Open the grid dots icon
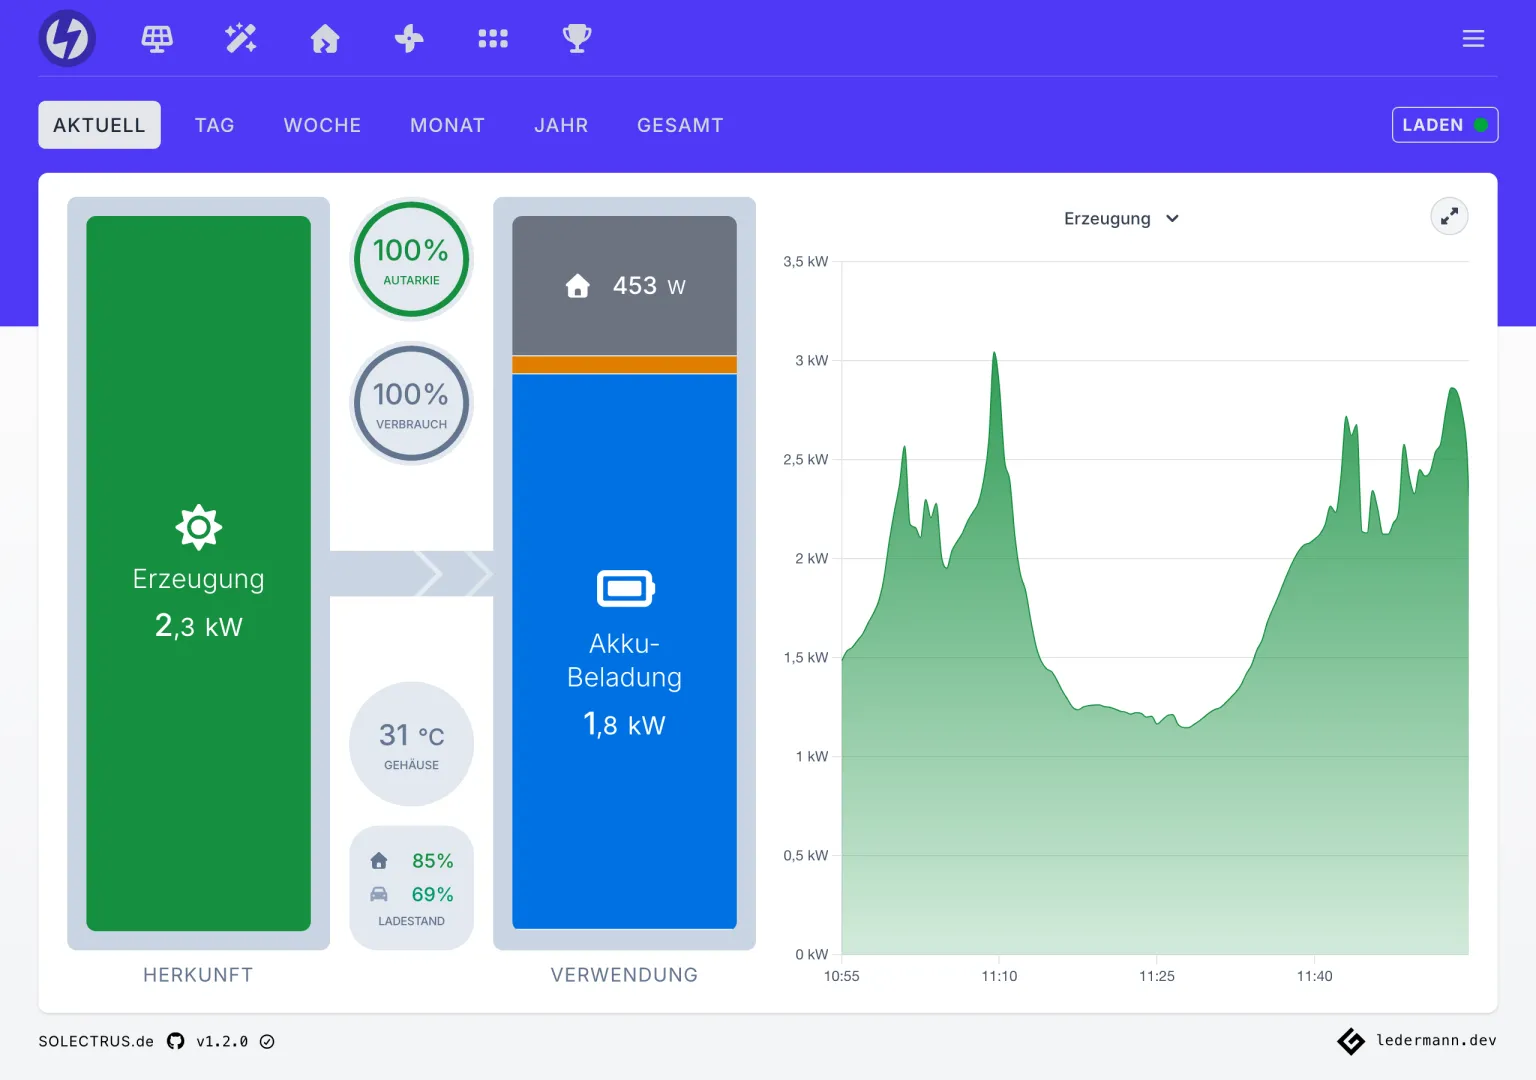1536x1080 pixels. 493,39
